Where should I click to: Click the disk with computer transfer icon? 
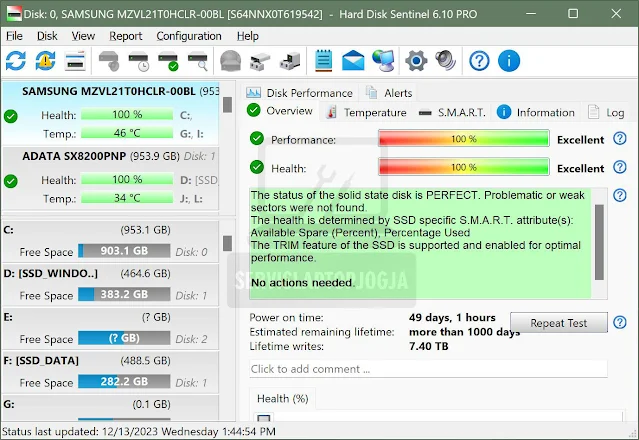(x=290, y=61)
